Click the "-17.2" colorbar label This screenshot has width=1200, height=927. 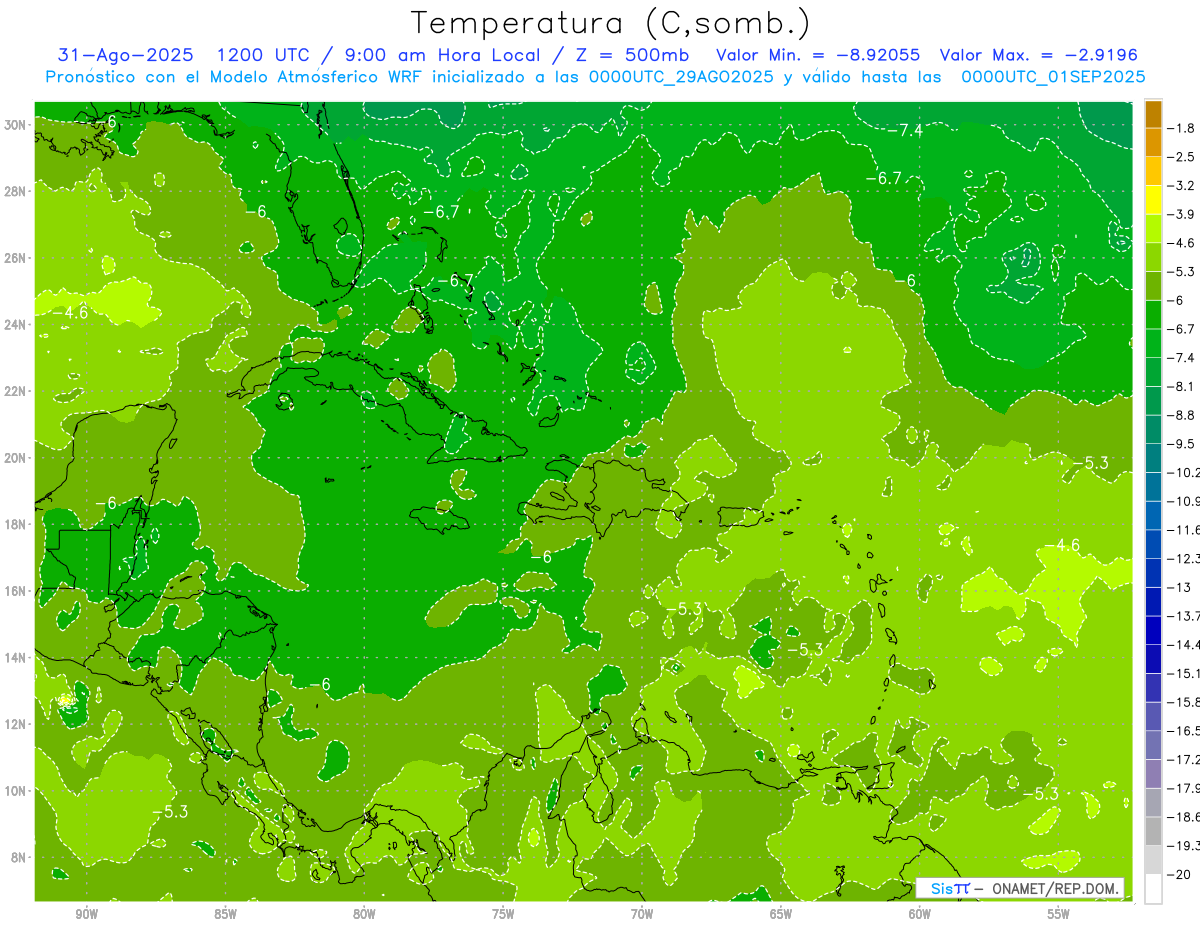pyautogui.click(x=1183, y=759)
